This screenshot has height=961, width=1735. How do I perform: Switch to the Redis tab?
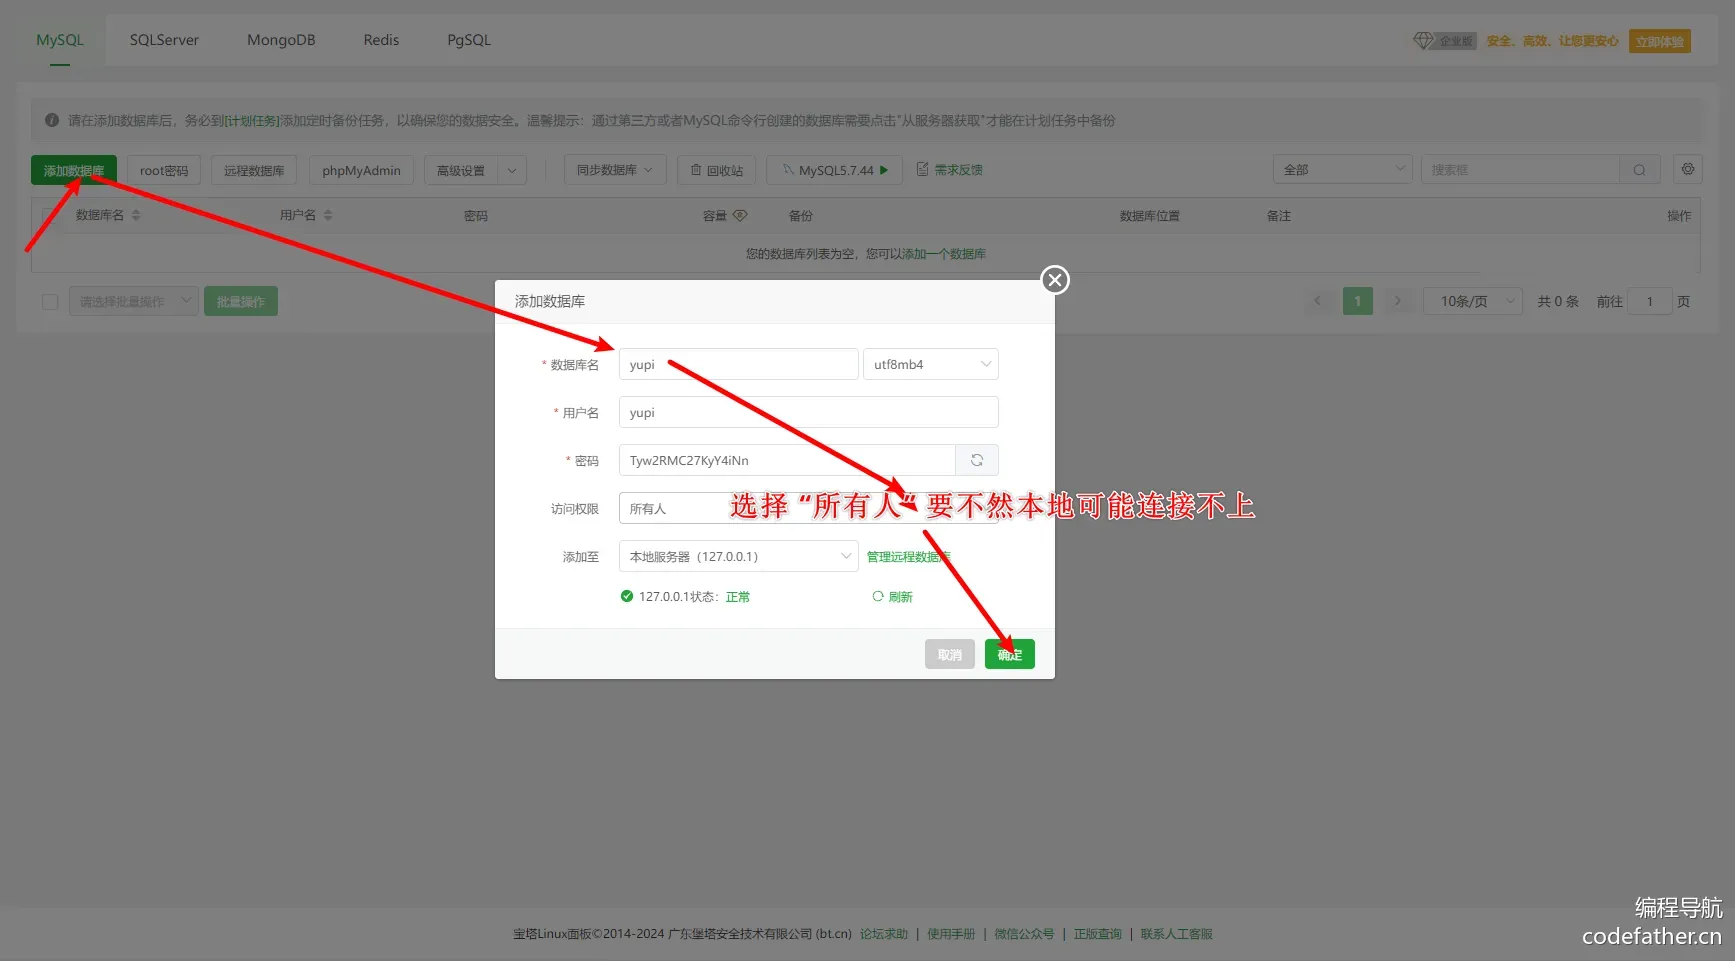(x=381, y=40)
